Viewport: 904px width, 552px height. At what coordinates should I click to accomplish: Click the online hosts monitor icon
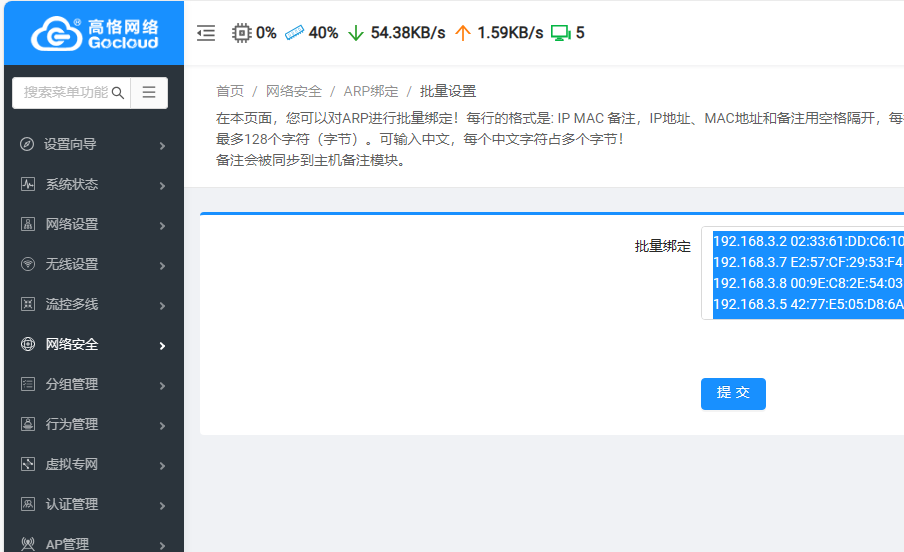560,33
